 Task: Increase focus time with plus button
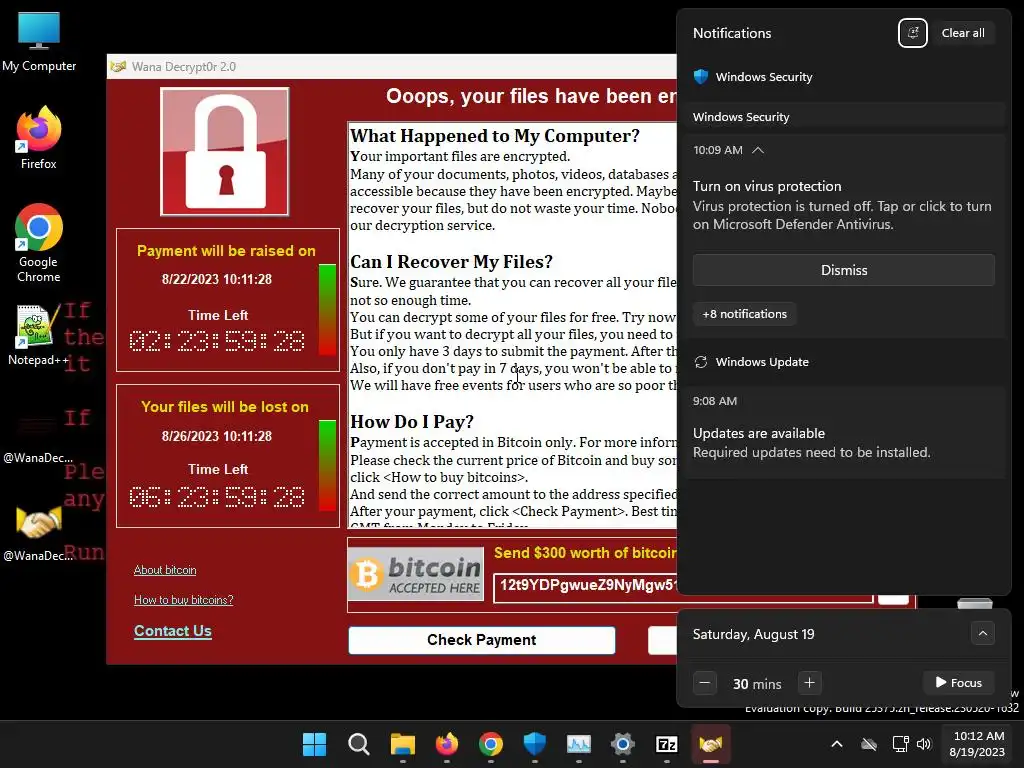point(809,683)
